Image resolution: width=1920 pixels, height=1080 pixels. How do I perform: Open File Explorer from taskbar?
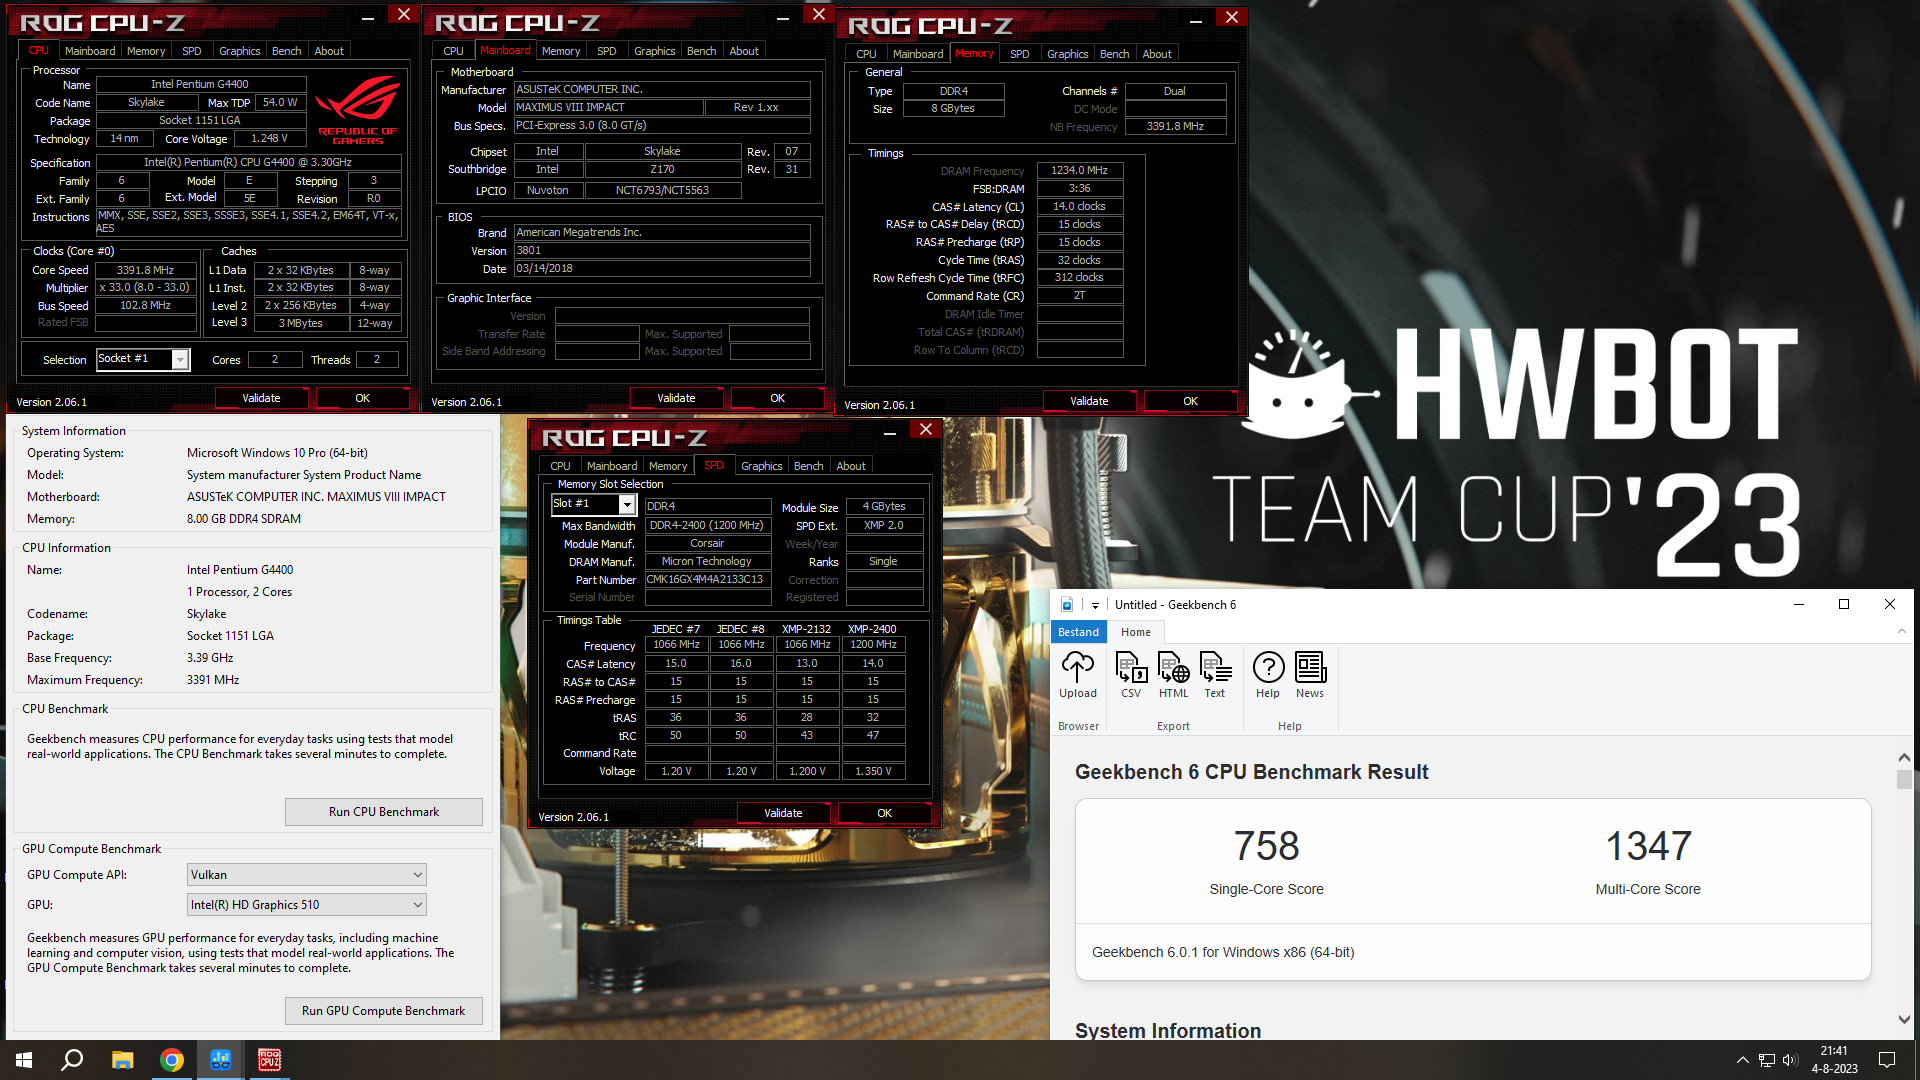(x=122, y=1060)
